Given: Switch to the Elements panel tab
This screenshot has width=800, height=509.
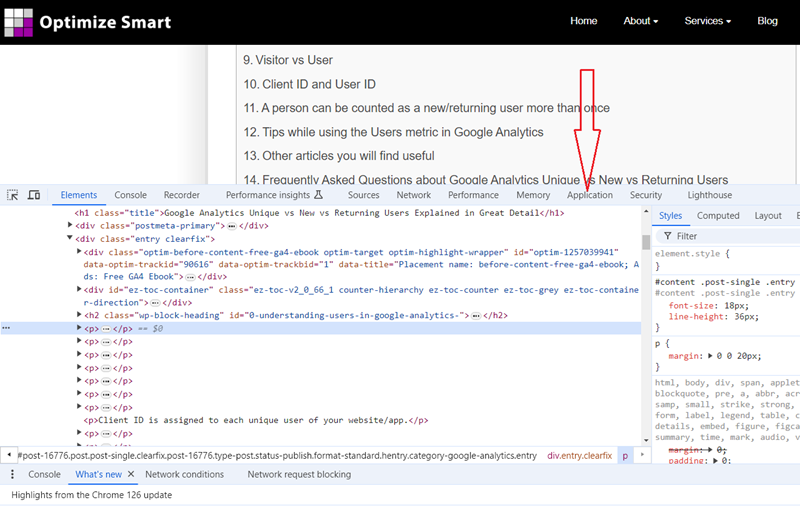Looking at the screenshot, I should click(x=79, y=195).
